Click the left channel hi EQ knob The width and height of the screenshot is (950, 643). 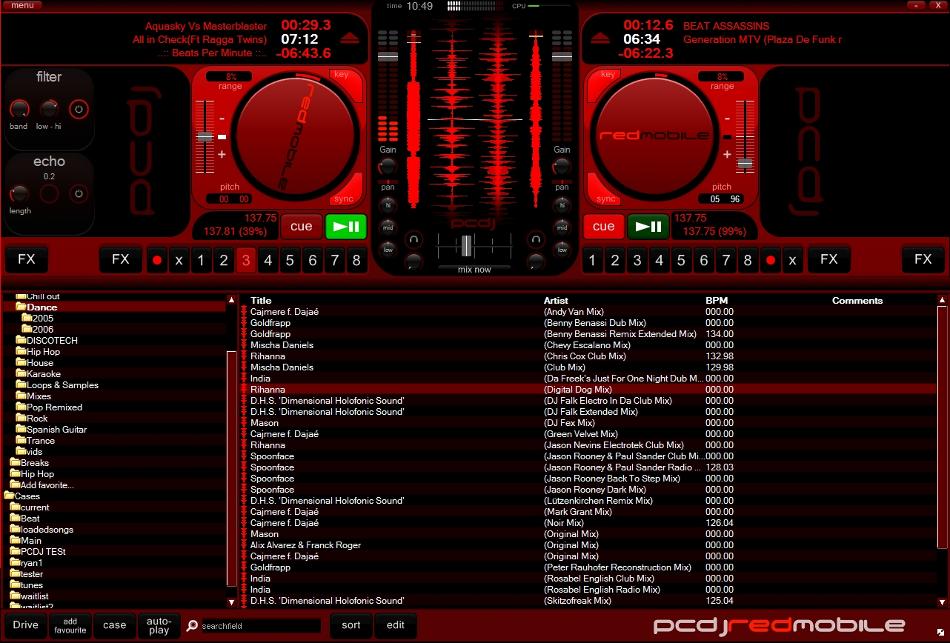(388, 206)
